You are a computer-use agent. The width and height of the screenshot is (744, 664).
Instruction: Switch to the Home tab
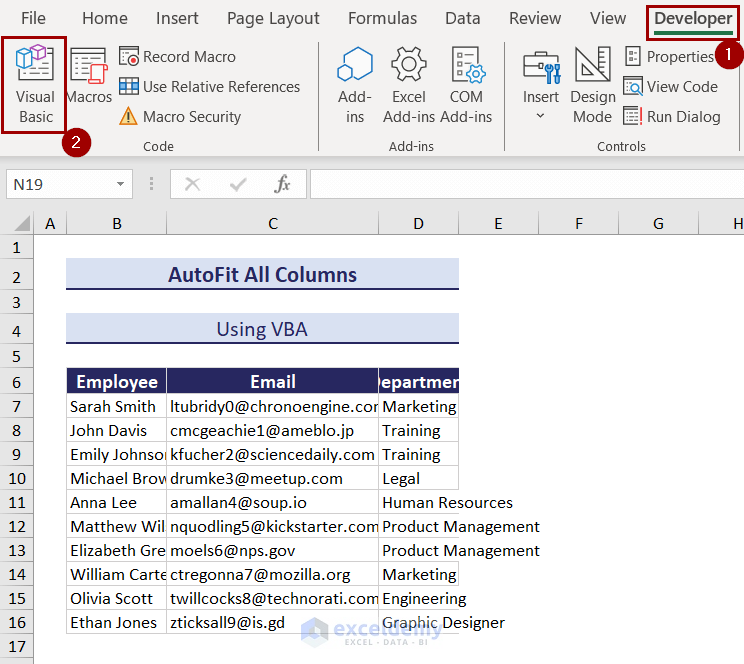pos(105,19)
